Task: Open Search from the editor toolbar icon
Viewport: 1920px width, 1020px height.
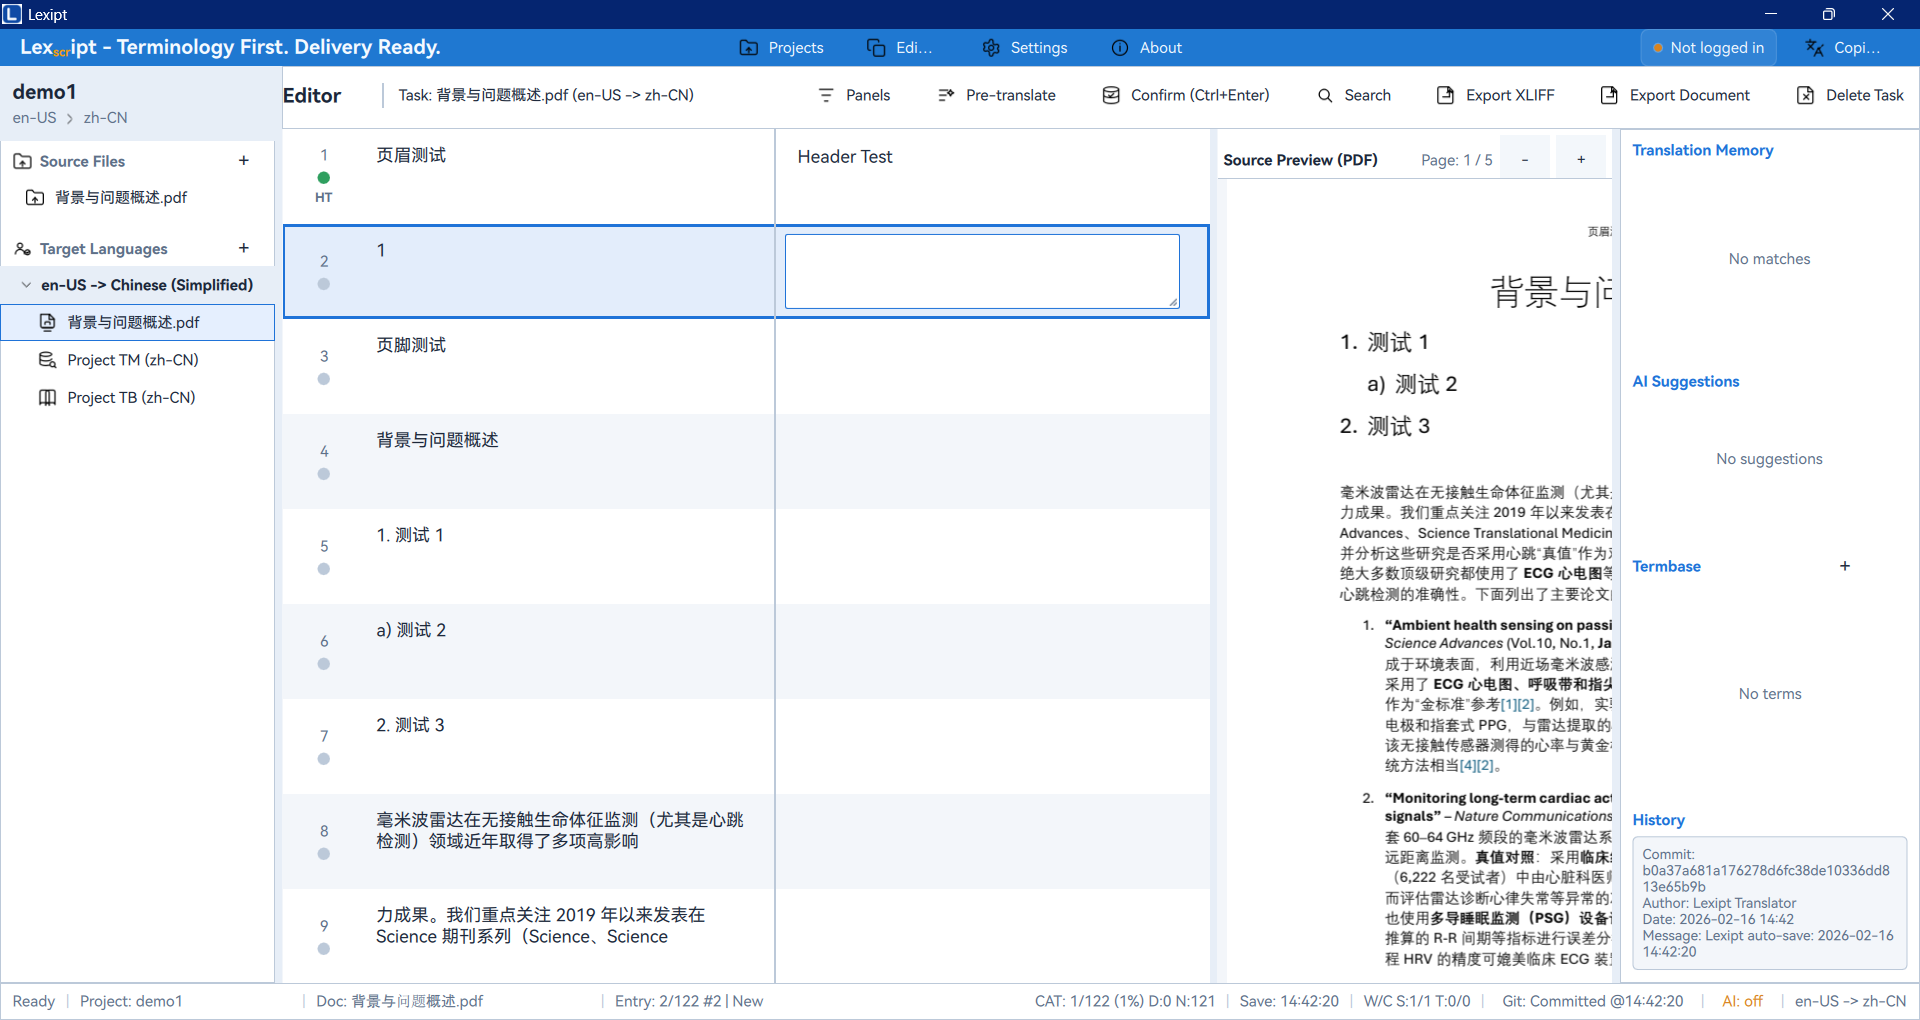Action: (1326, 95)
